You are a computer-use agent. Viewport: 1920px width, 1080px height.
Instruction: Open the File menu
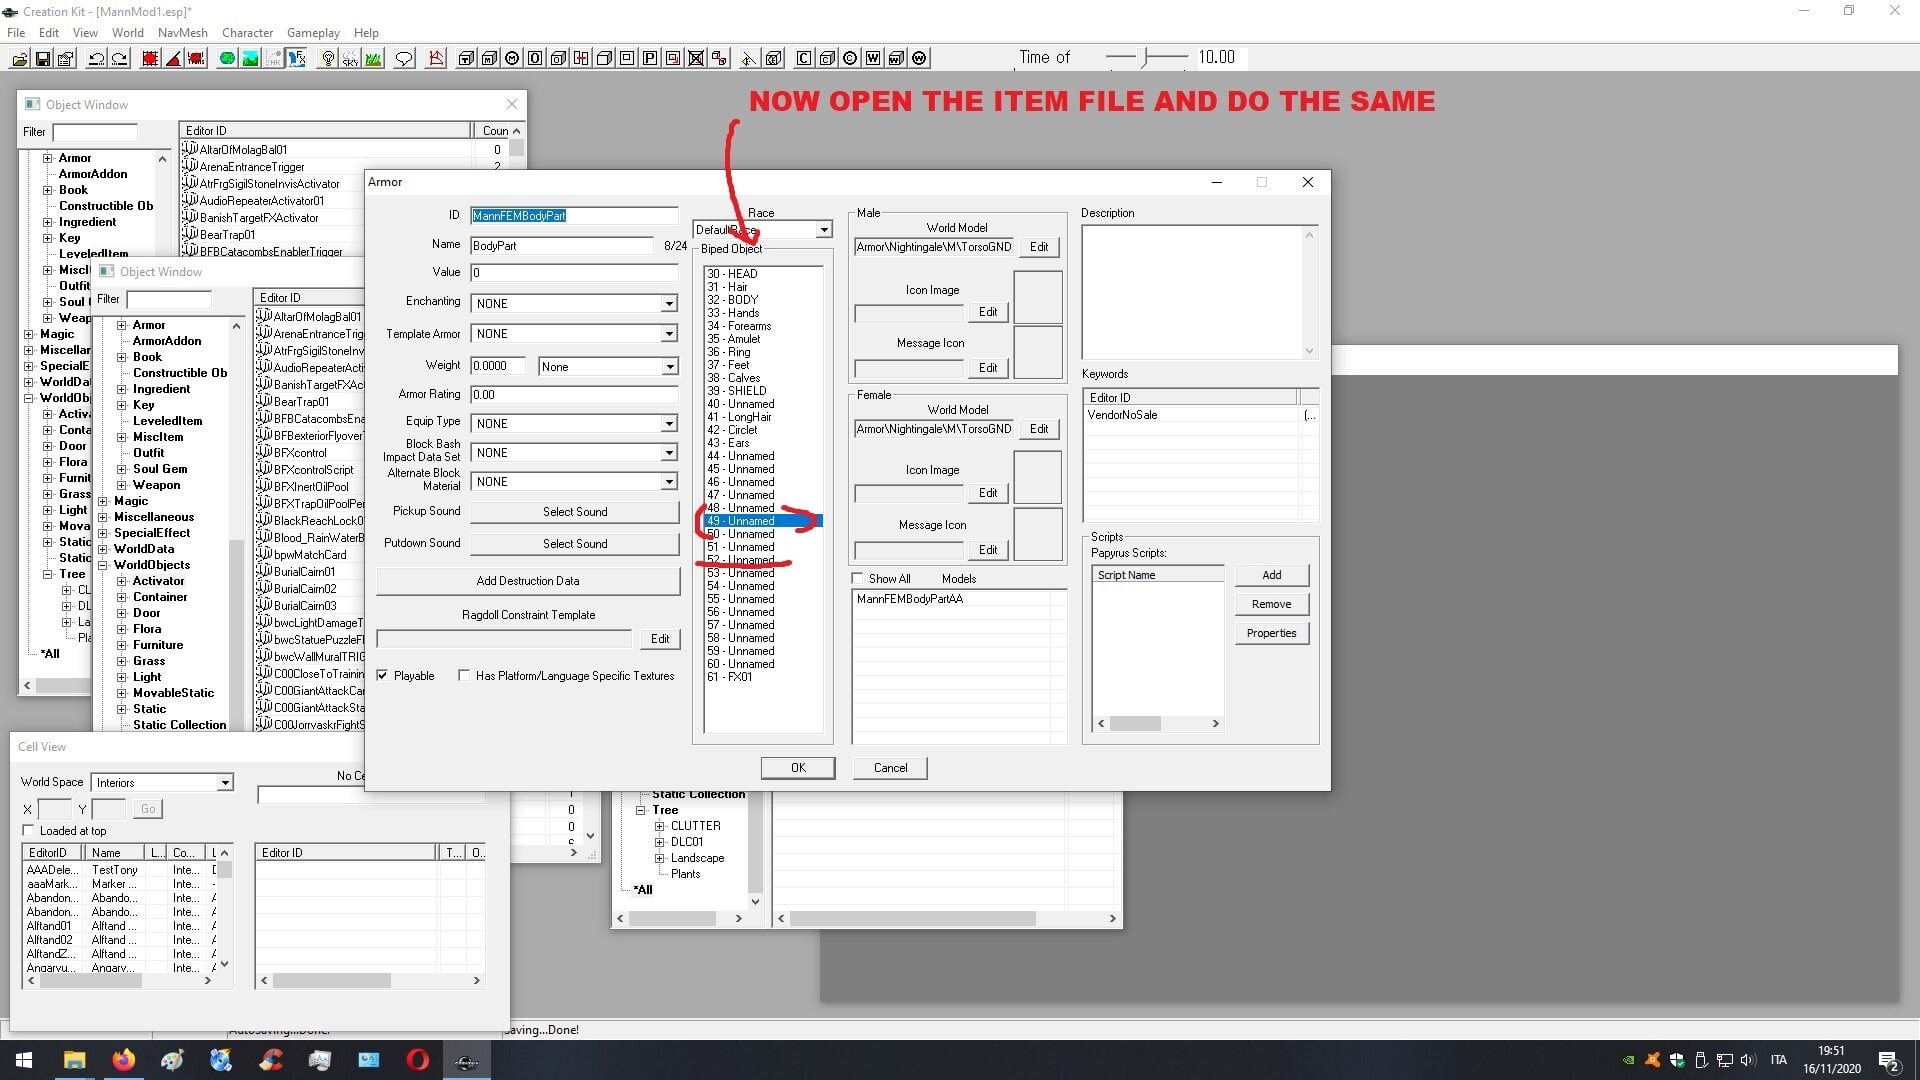[16, 32]
